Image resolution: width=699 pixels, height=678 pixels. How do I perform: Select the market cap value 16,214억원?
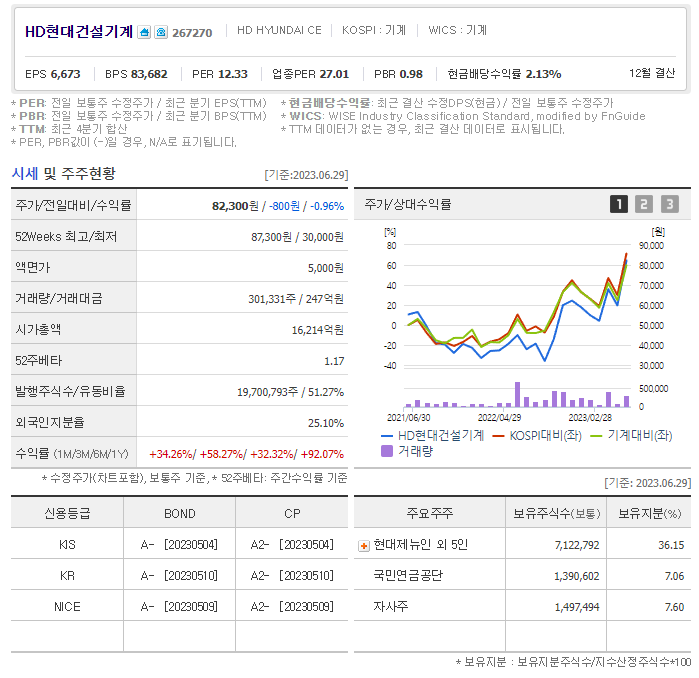point(317,330)
